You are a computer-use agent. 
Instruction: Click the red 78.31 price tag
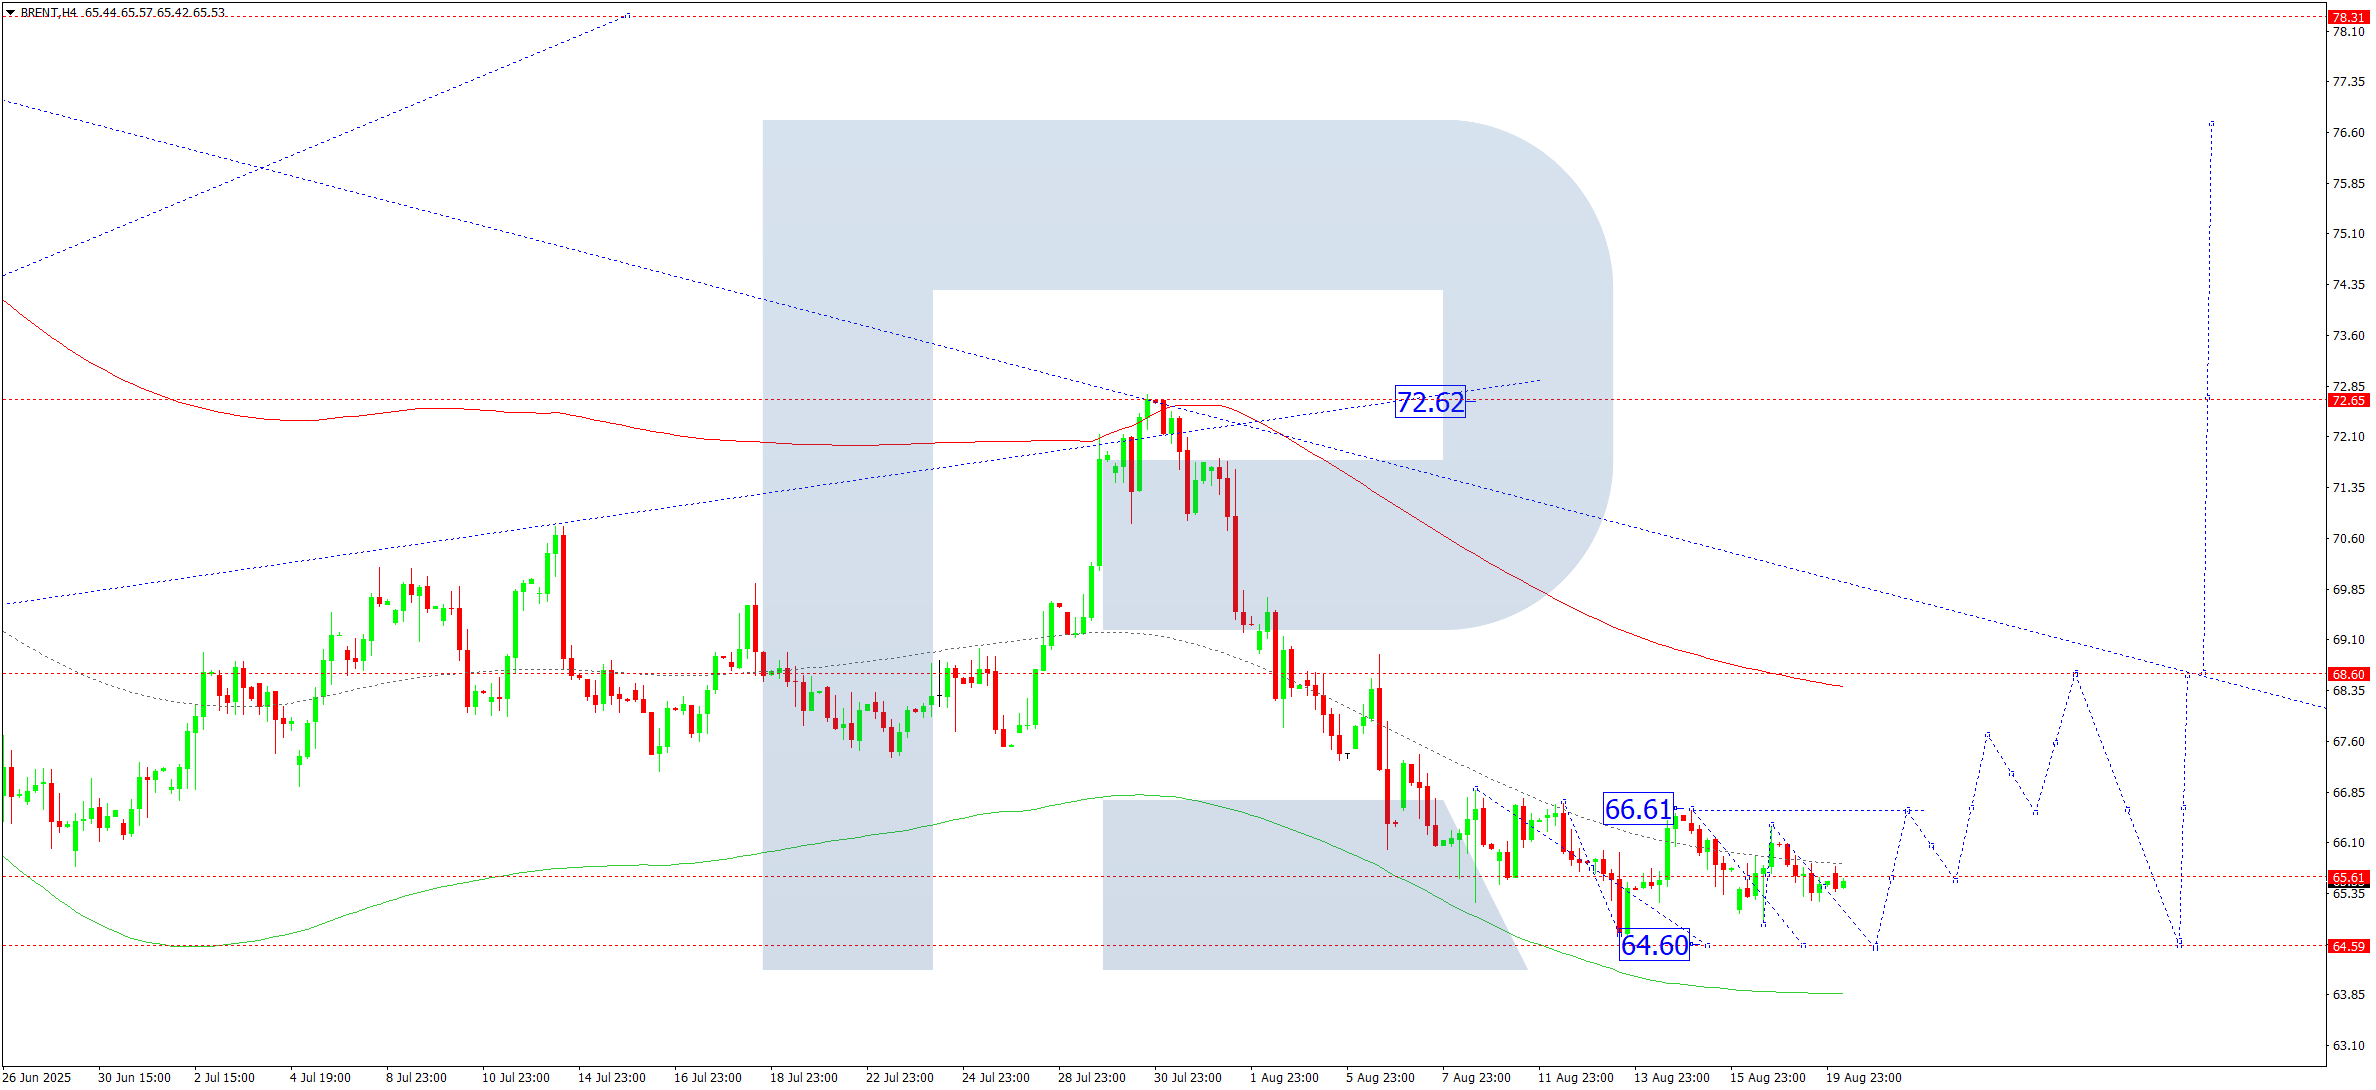(2348, 17)
